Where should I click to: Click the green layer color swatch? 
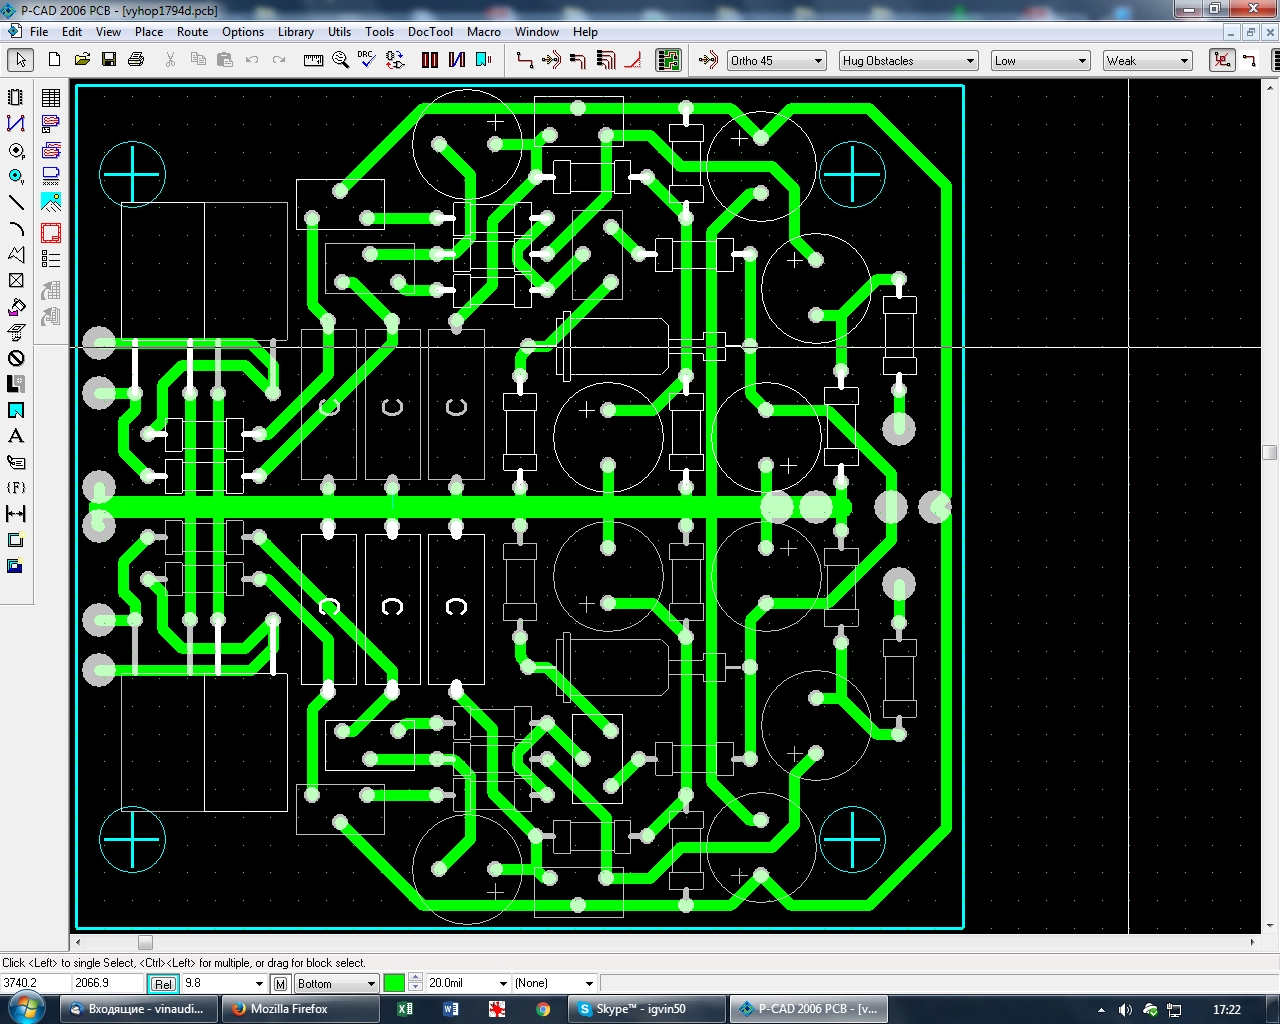pyautogui.click(x=395, y=984)
